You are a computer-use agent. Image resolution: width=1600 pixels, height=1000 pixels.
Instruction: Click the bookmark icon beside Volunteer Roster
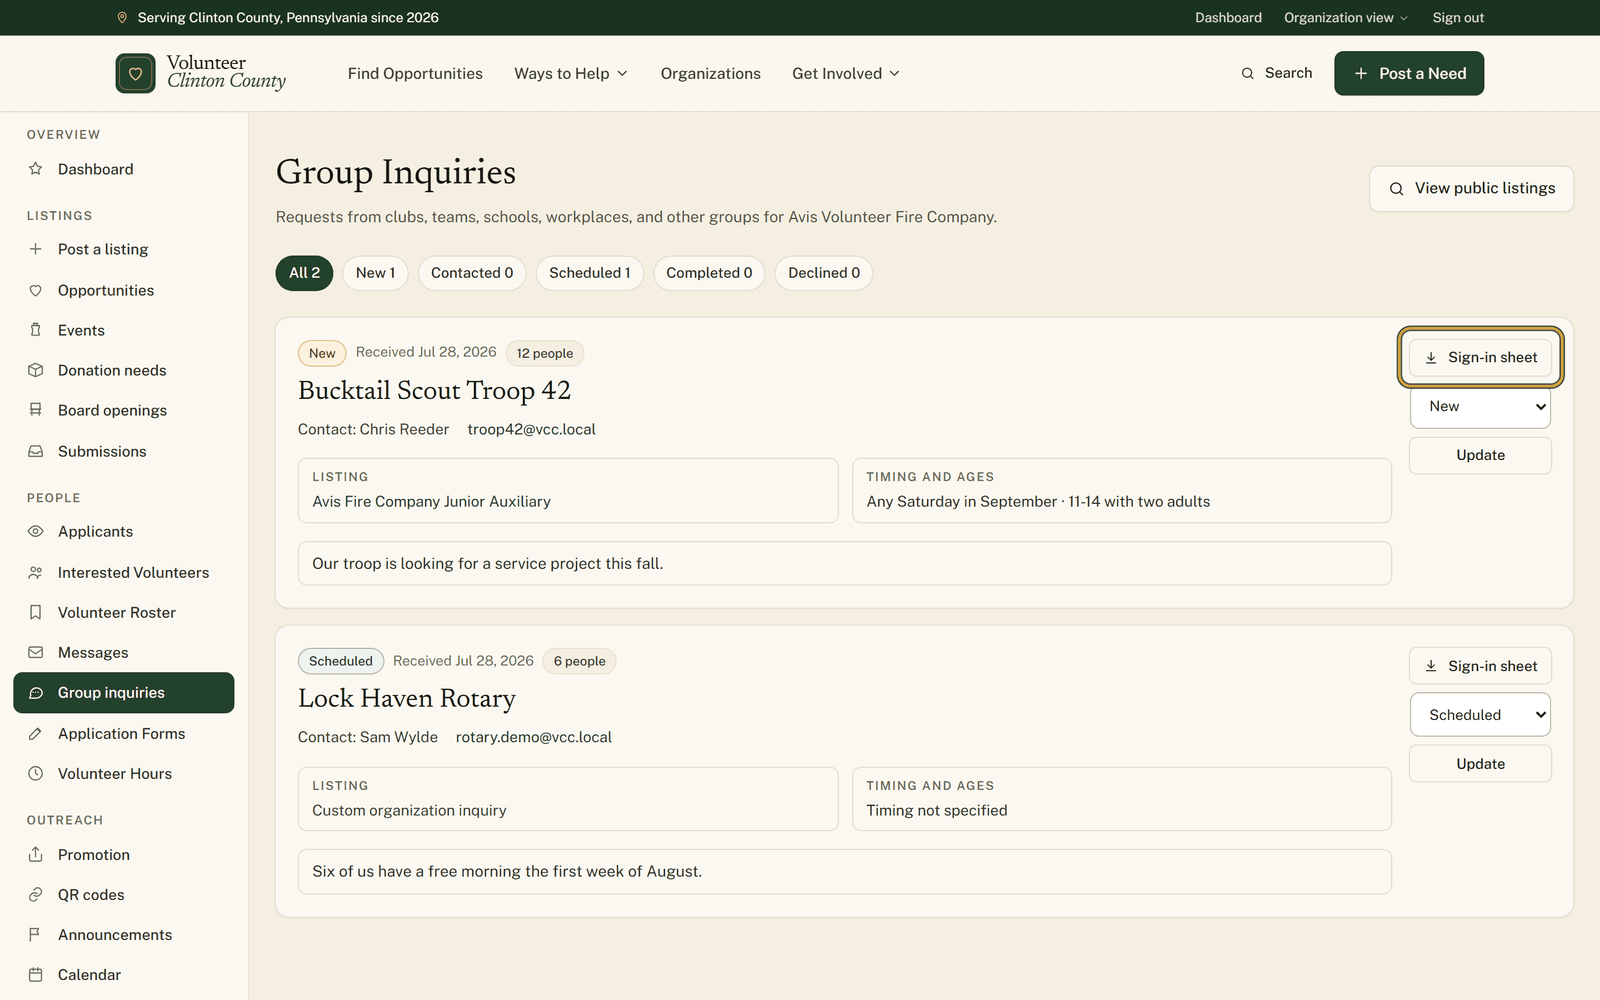click(36, 612)
